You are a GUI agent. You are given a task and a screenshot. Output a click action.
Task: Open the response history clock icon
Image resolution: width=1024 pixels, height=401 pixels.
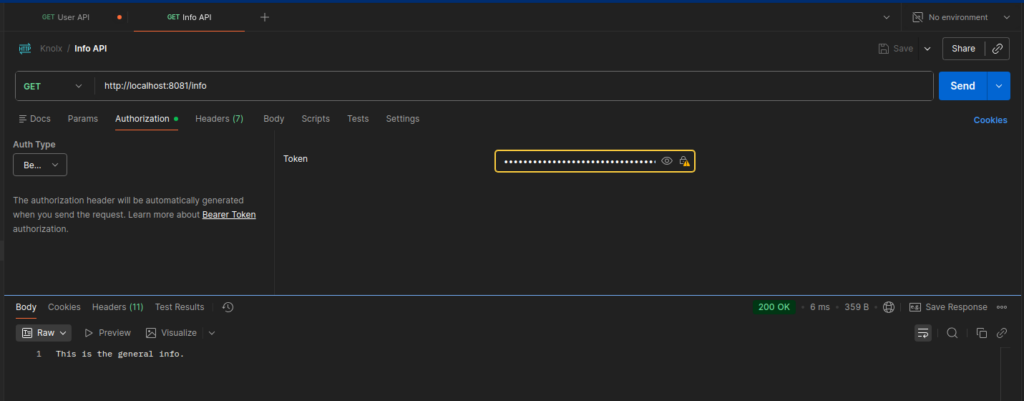pos(228,307)
